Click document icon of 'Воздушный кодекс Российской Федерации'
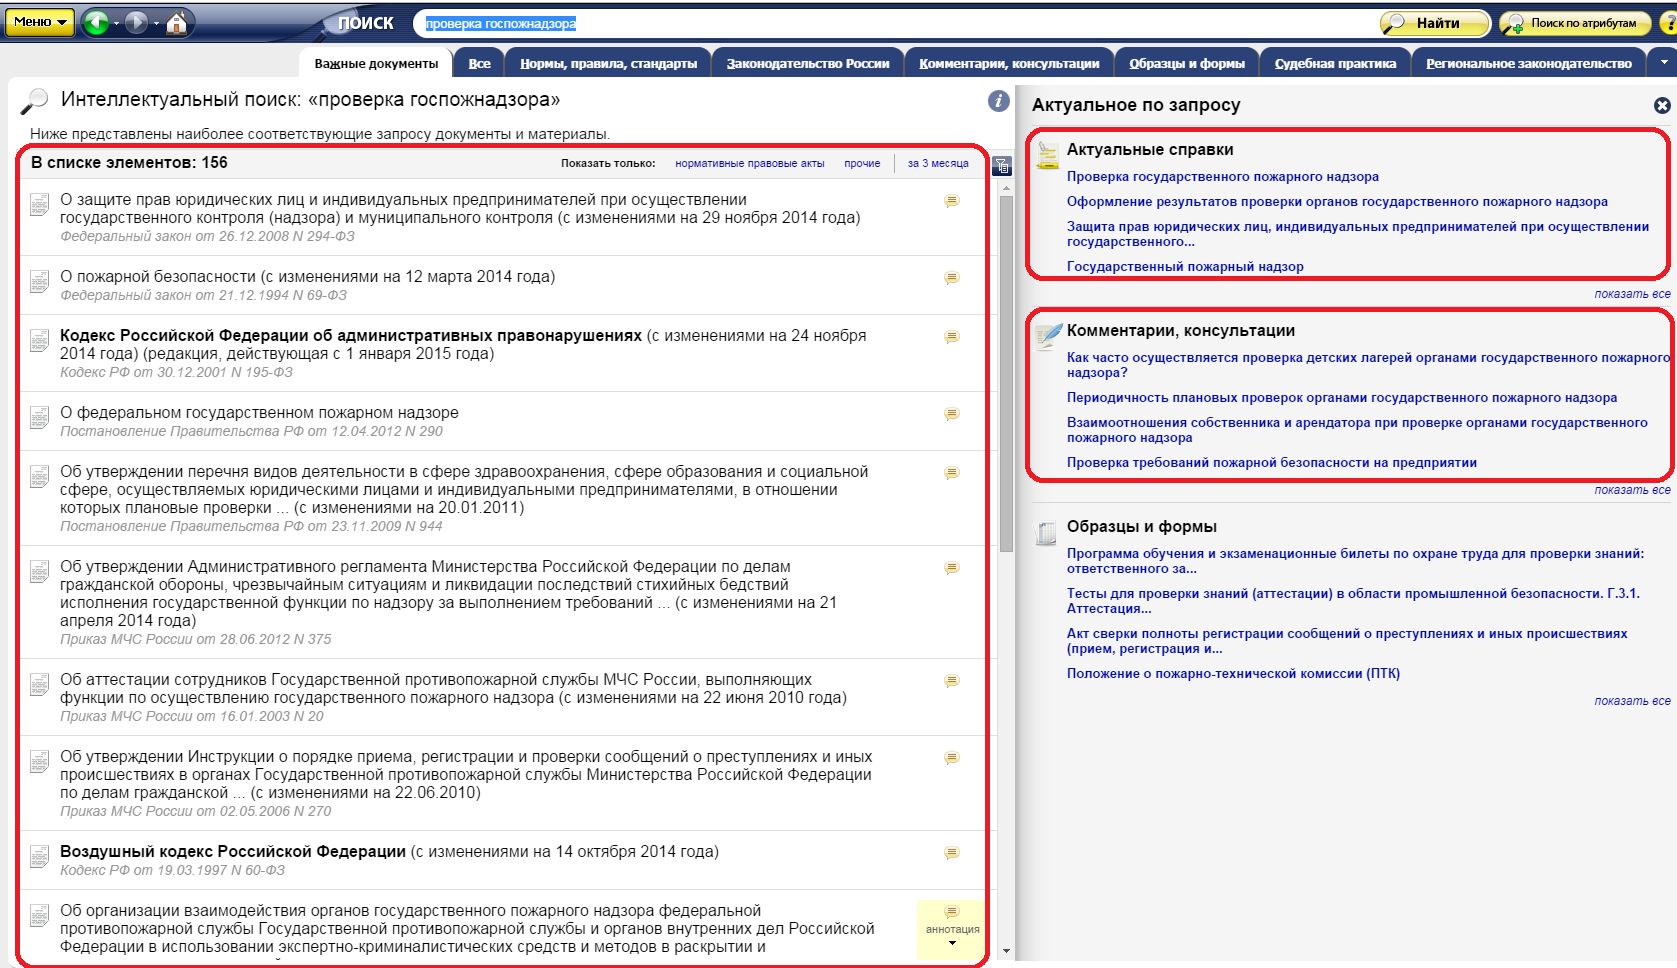 (40, 857)
